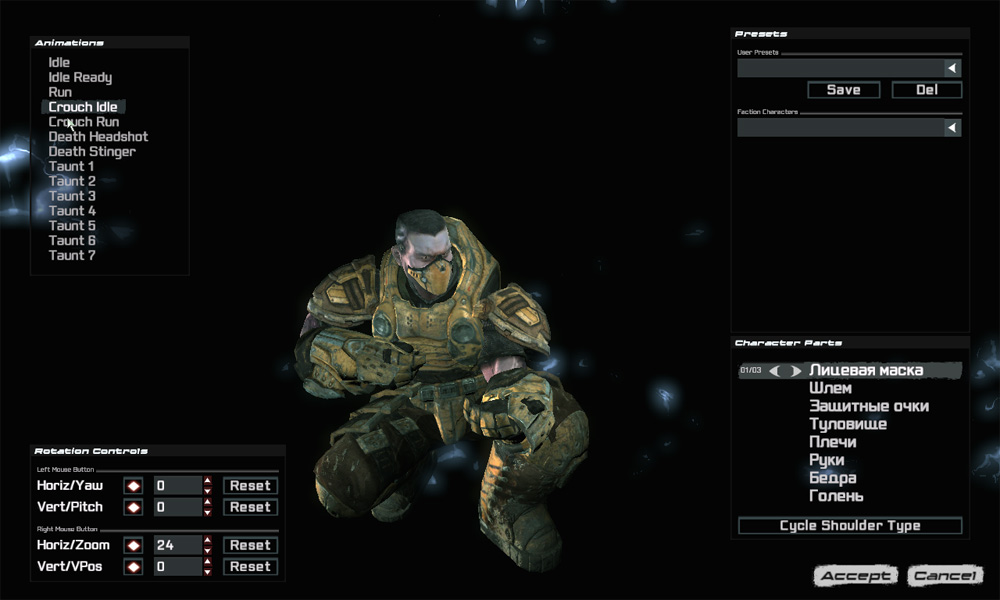Play the Taunt 5 animation

[x=72, y=226]
